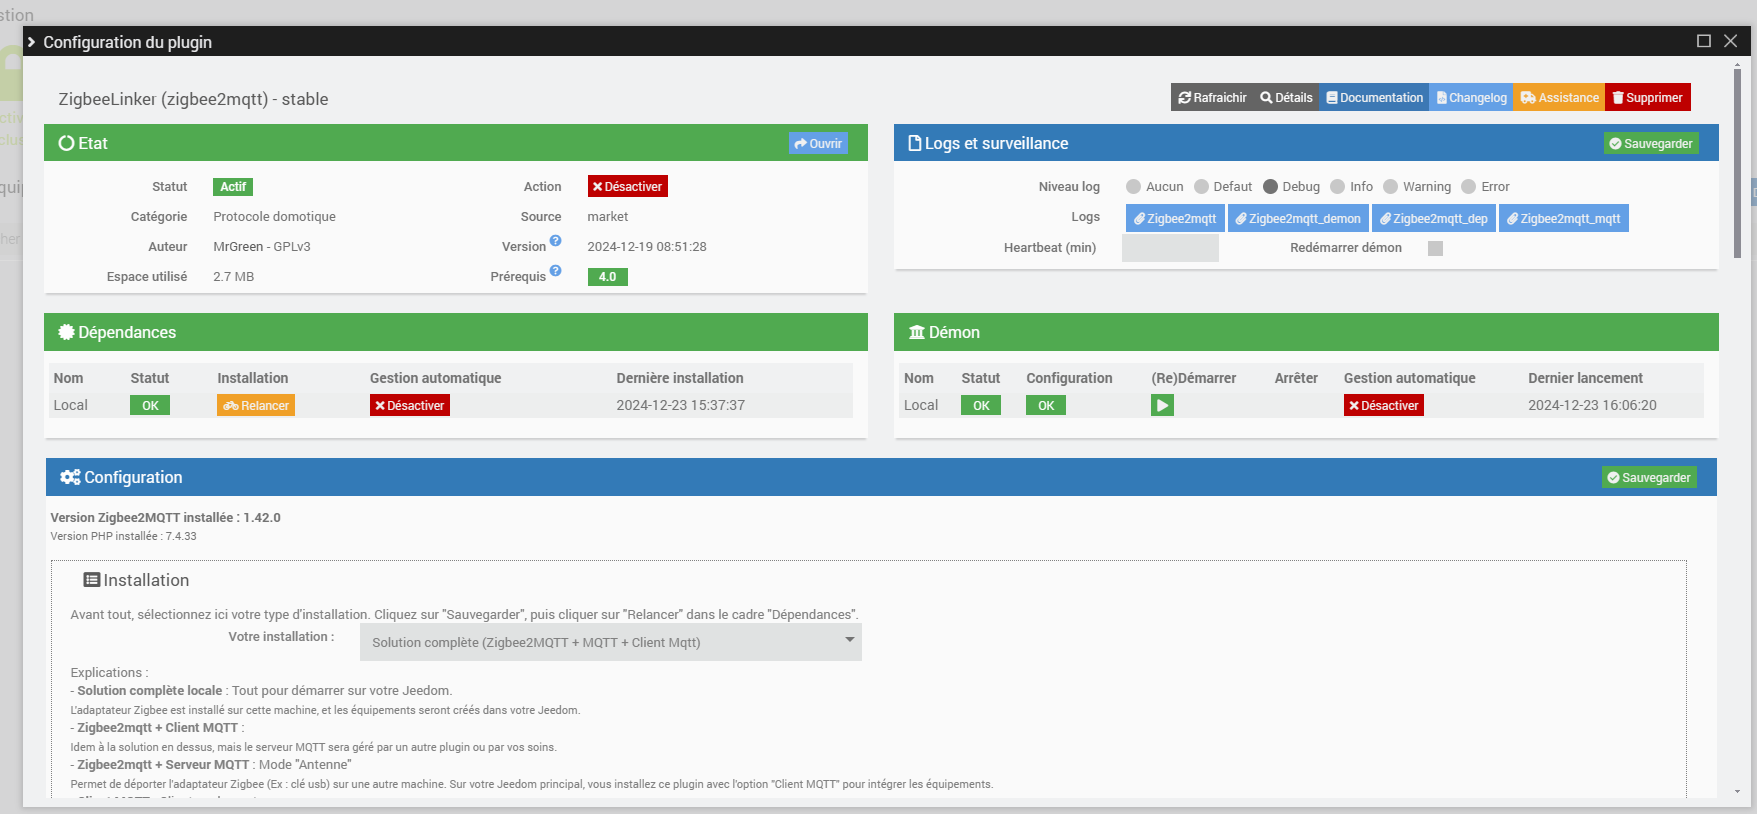Click the "Arrêter" column header

pyautogui.click(x=1296, y=378)
